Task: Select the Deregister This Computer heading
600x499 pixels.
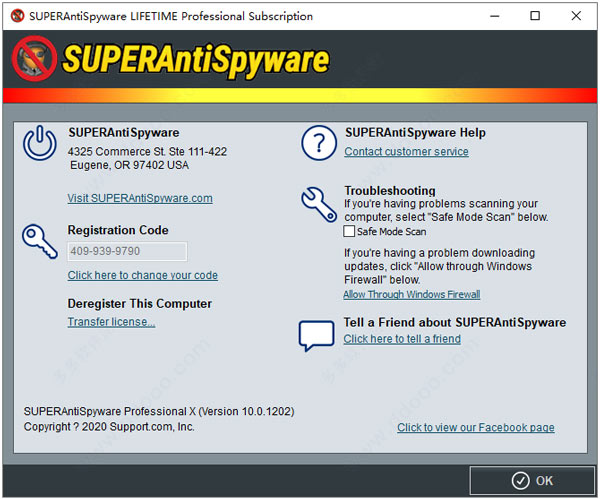Action: (x=140, y=304)
